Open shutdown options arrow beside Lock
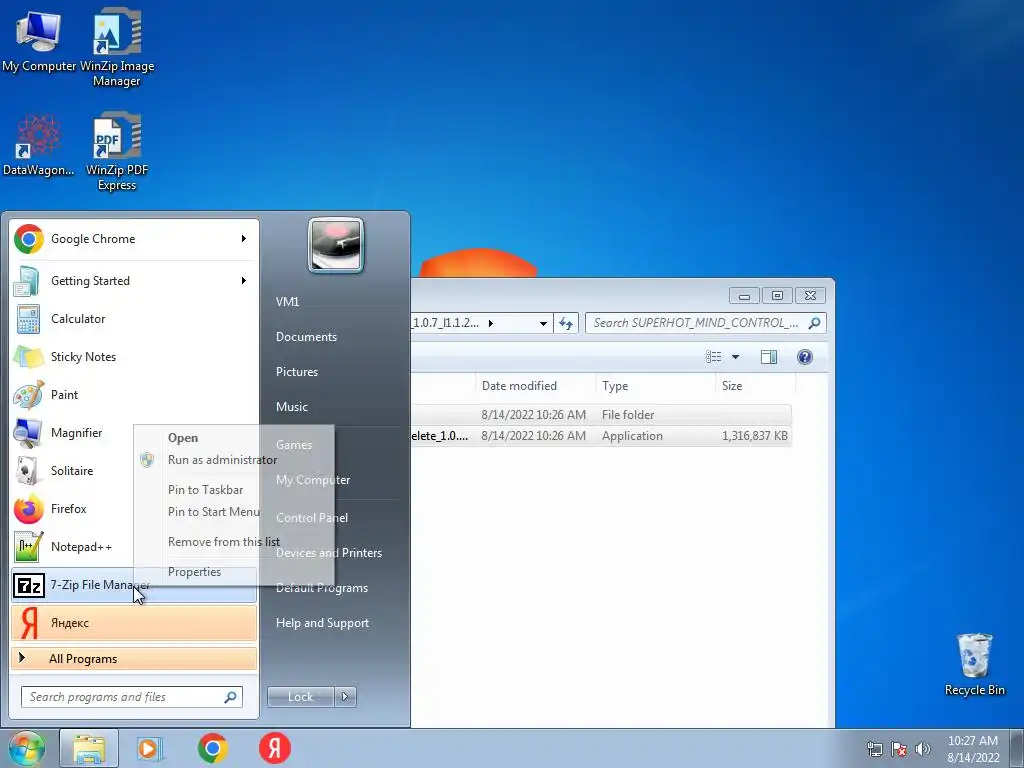The image size is (1024, 768). 345,697
